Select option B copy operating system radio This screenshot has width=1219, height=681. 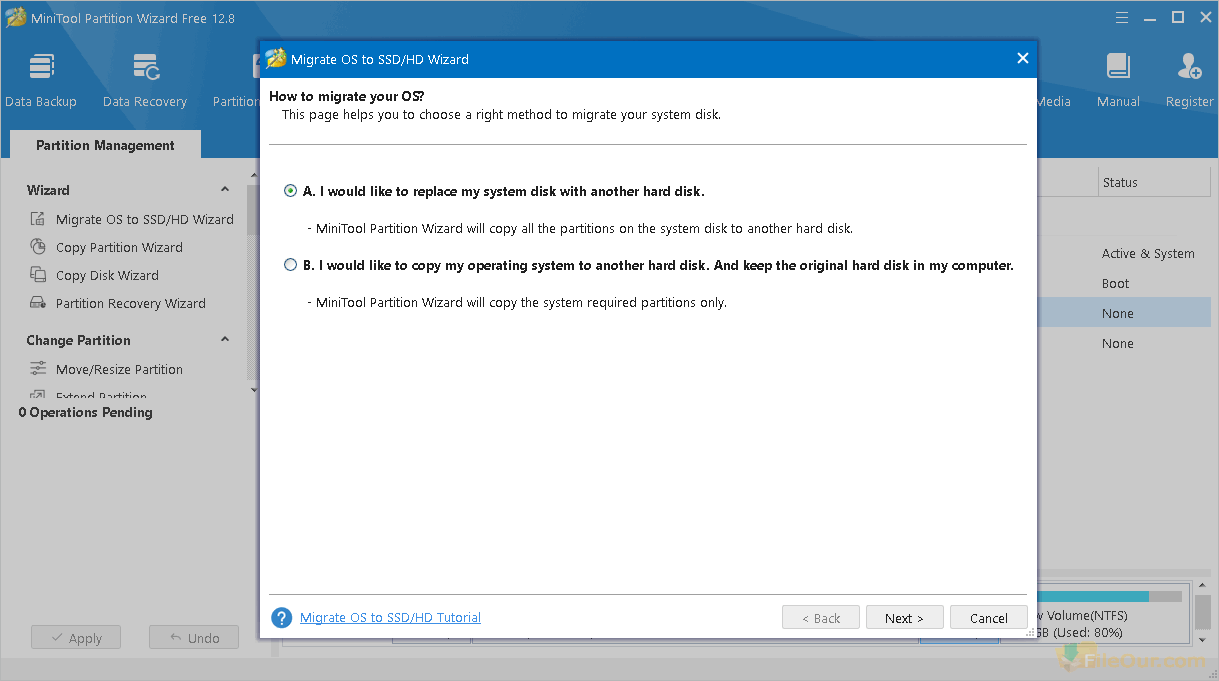(x=291, y=265)
